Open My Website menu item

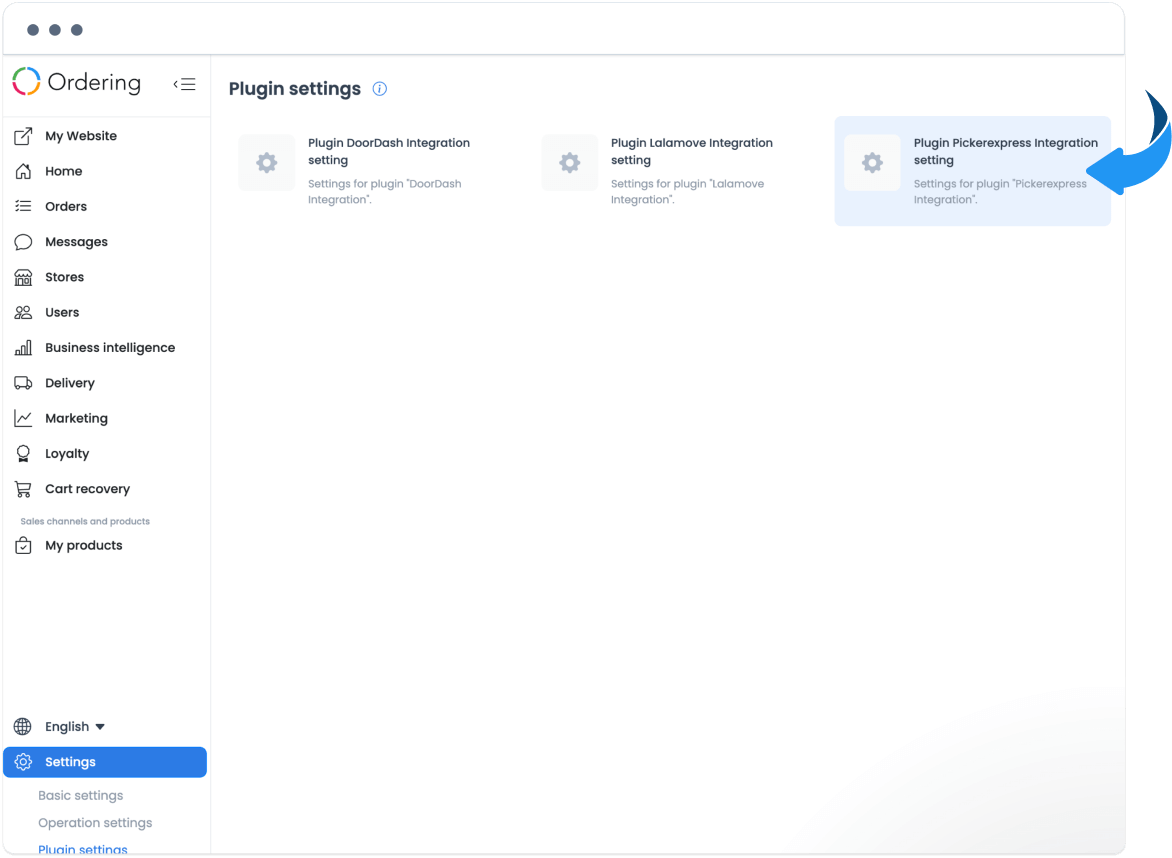[81, 136]
